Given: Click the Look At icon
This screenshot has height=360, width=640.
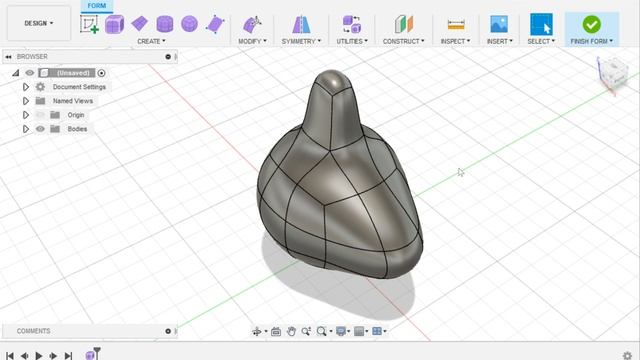Looking at the screenshot, I should point(276,331).
